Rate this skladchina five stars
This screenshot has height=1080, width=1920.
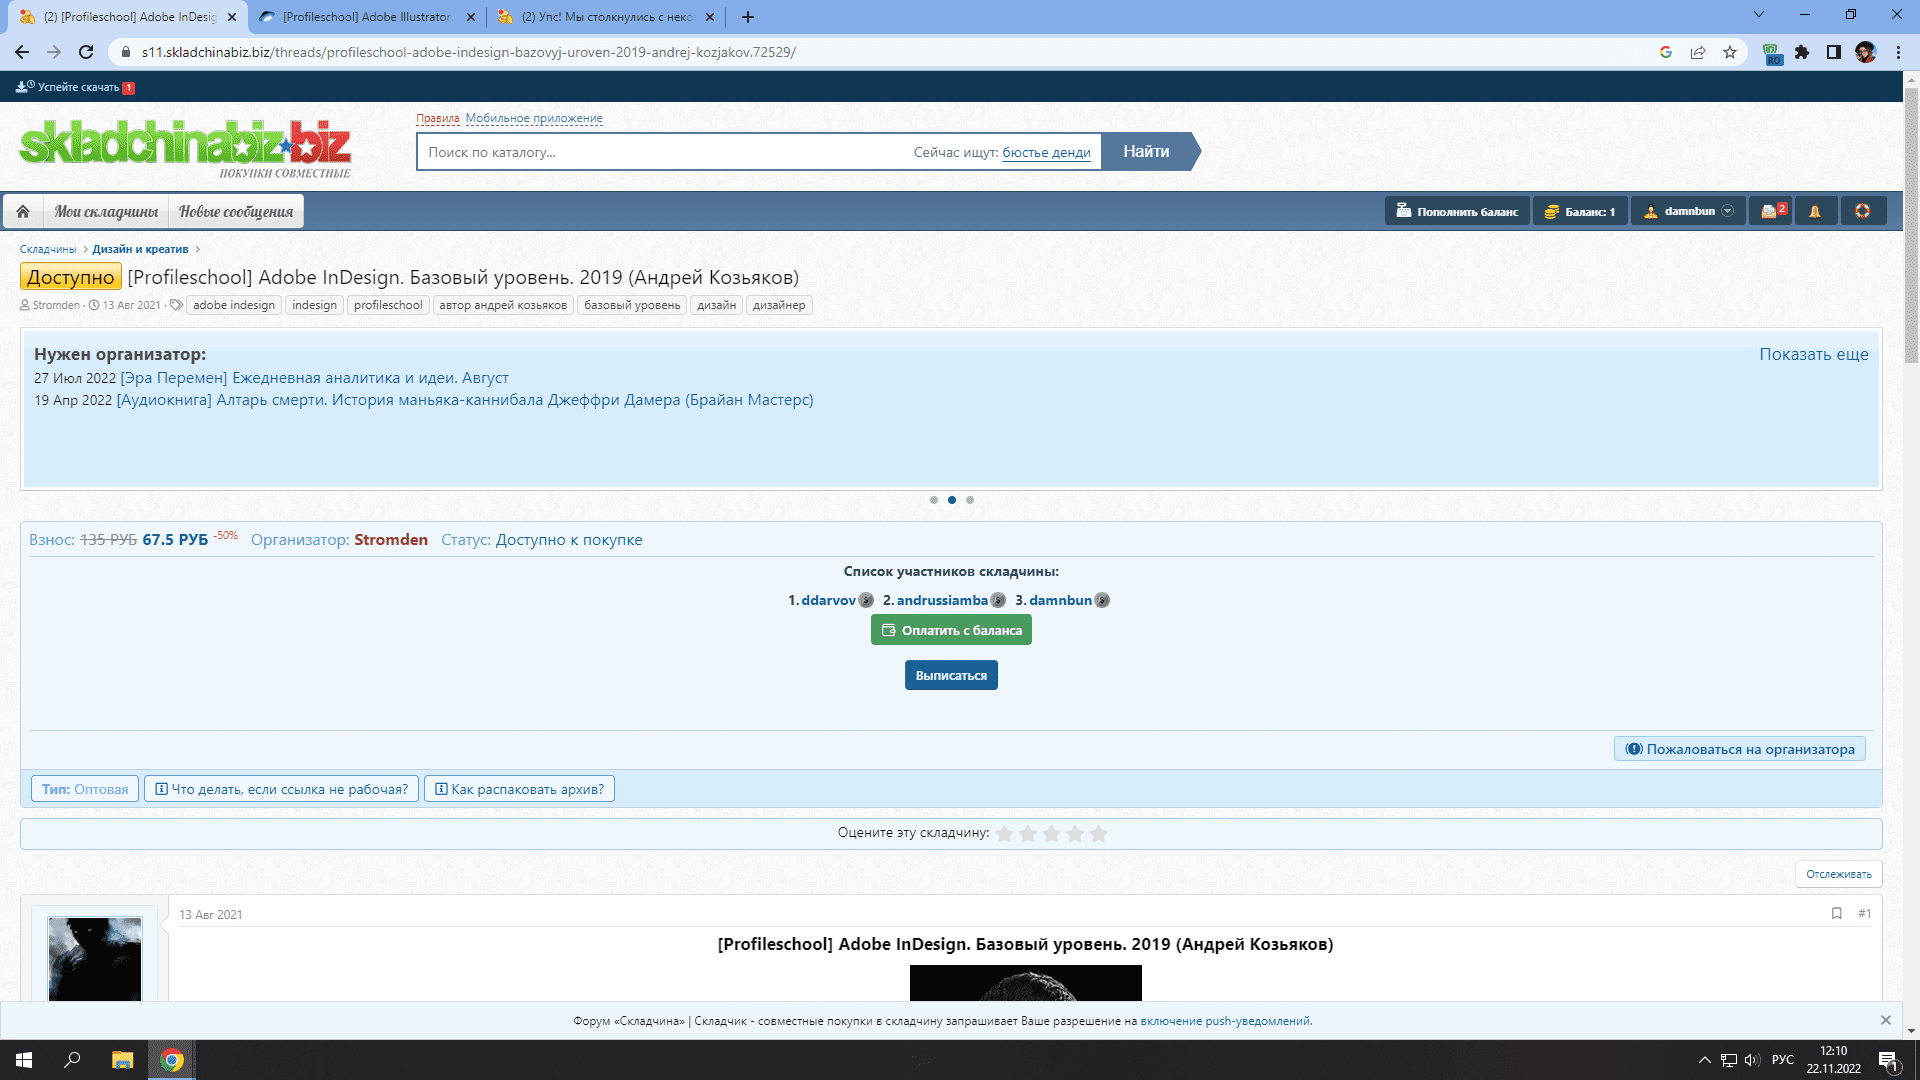(x=1098, y=833)
